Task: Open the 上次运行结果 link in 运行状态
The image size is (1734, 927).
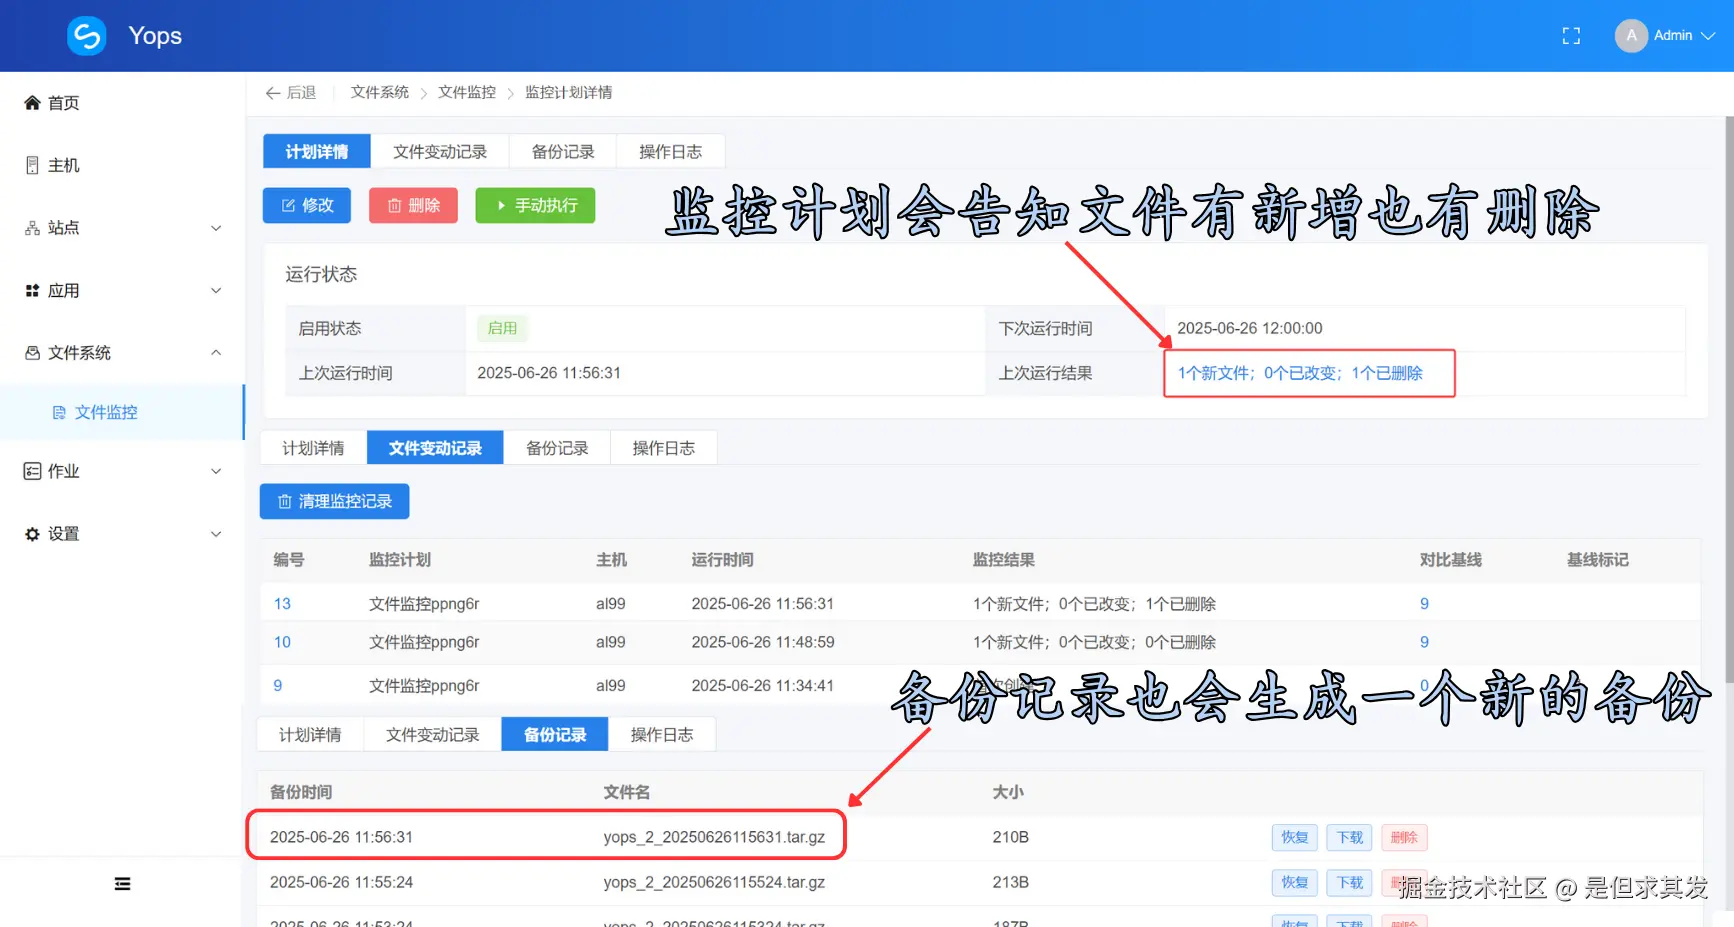Action: (1300, 373)
